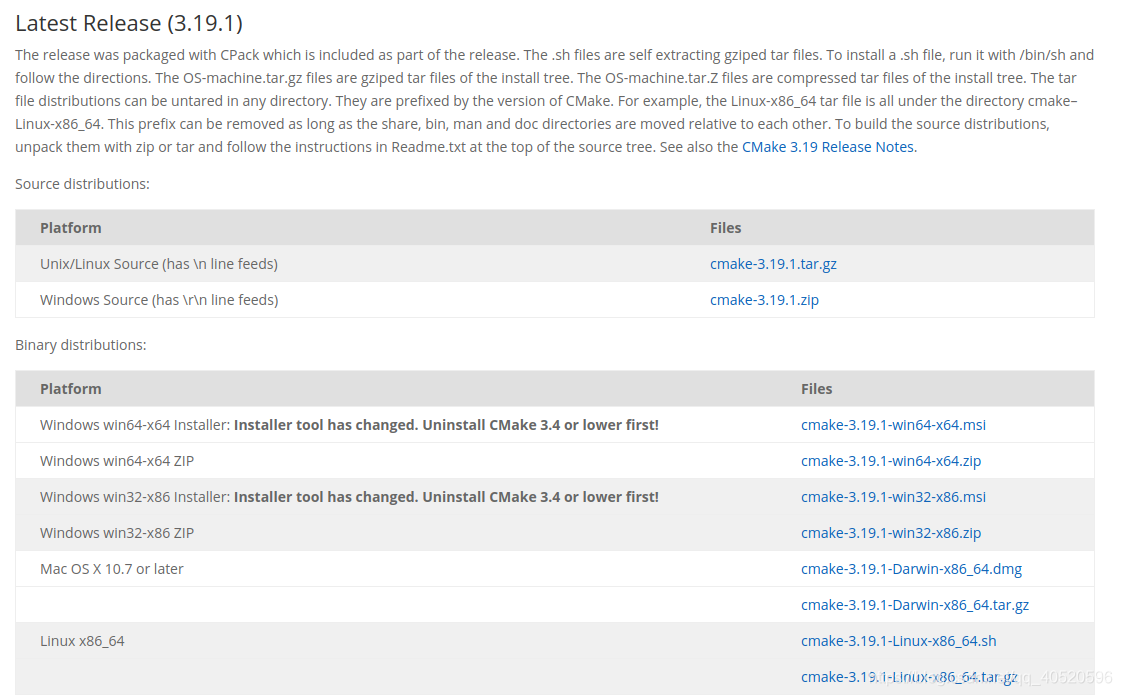Viewport: 1122px width, 696px height.
Task: Click the Platform header in binary table
Action: pos(71,388)
